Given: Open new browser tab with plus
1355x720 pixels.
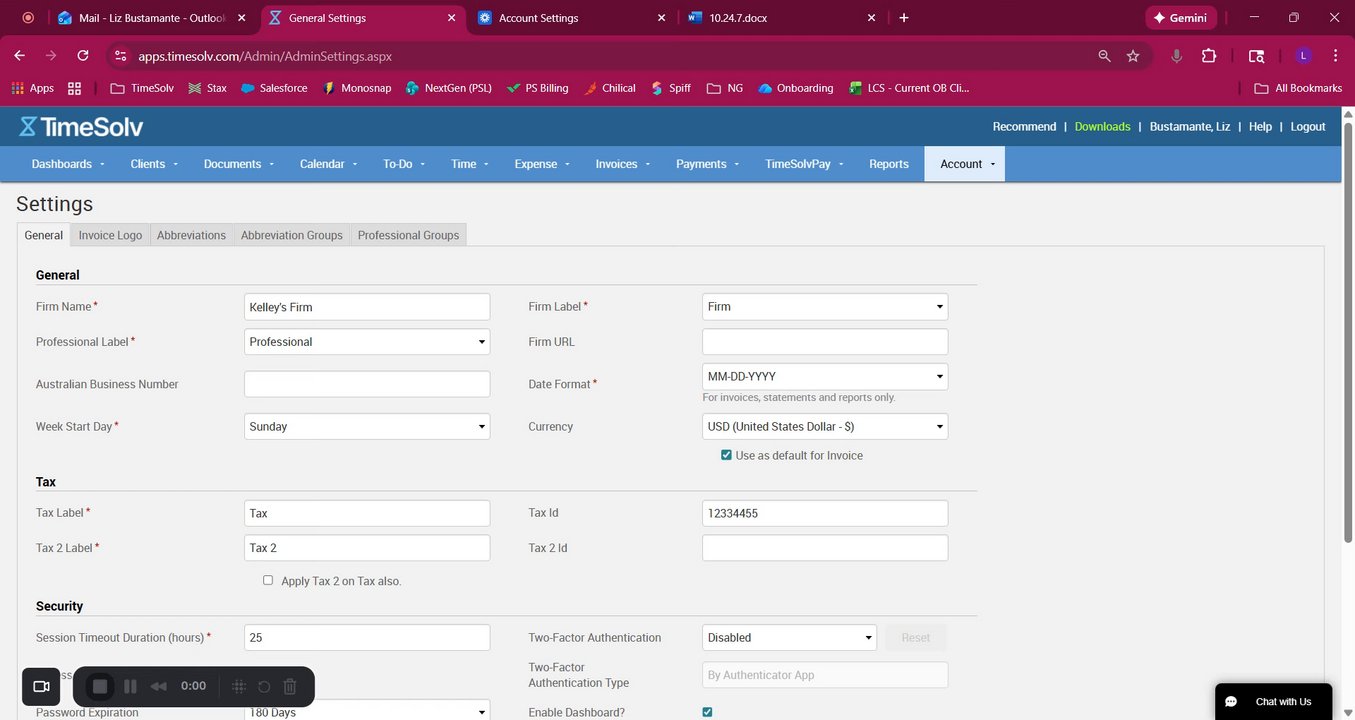Looking at the screenshot, I should pos(904,18).
